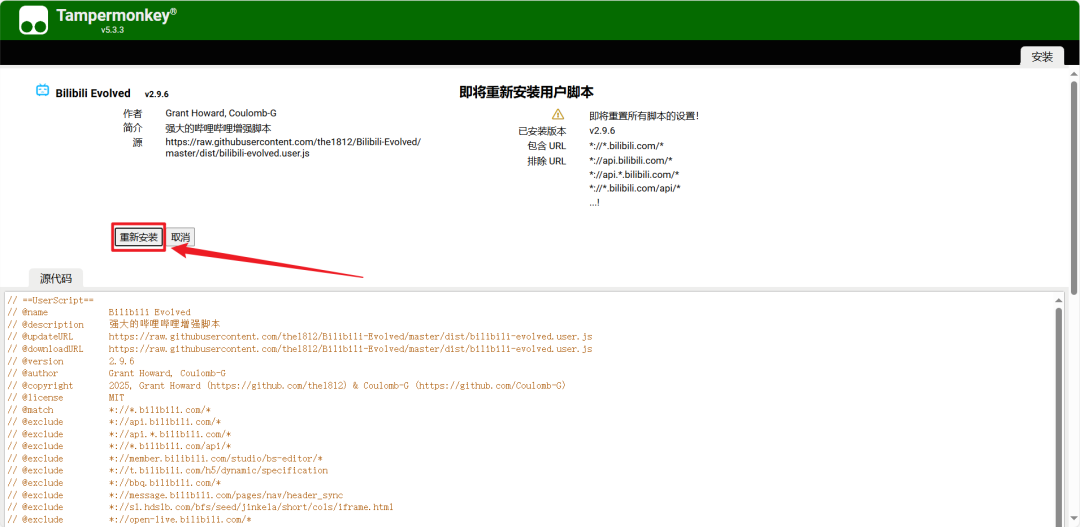Screen dimensions: 1080x527
Task: Click the @author code line
Action: point(116,373)
